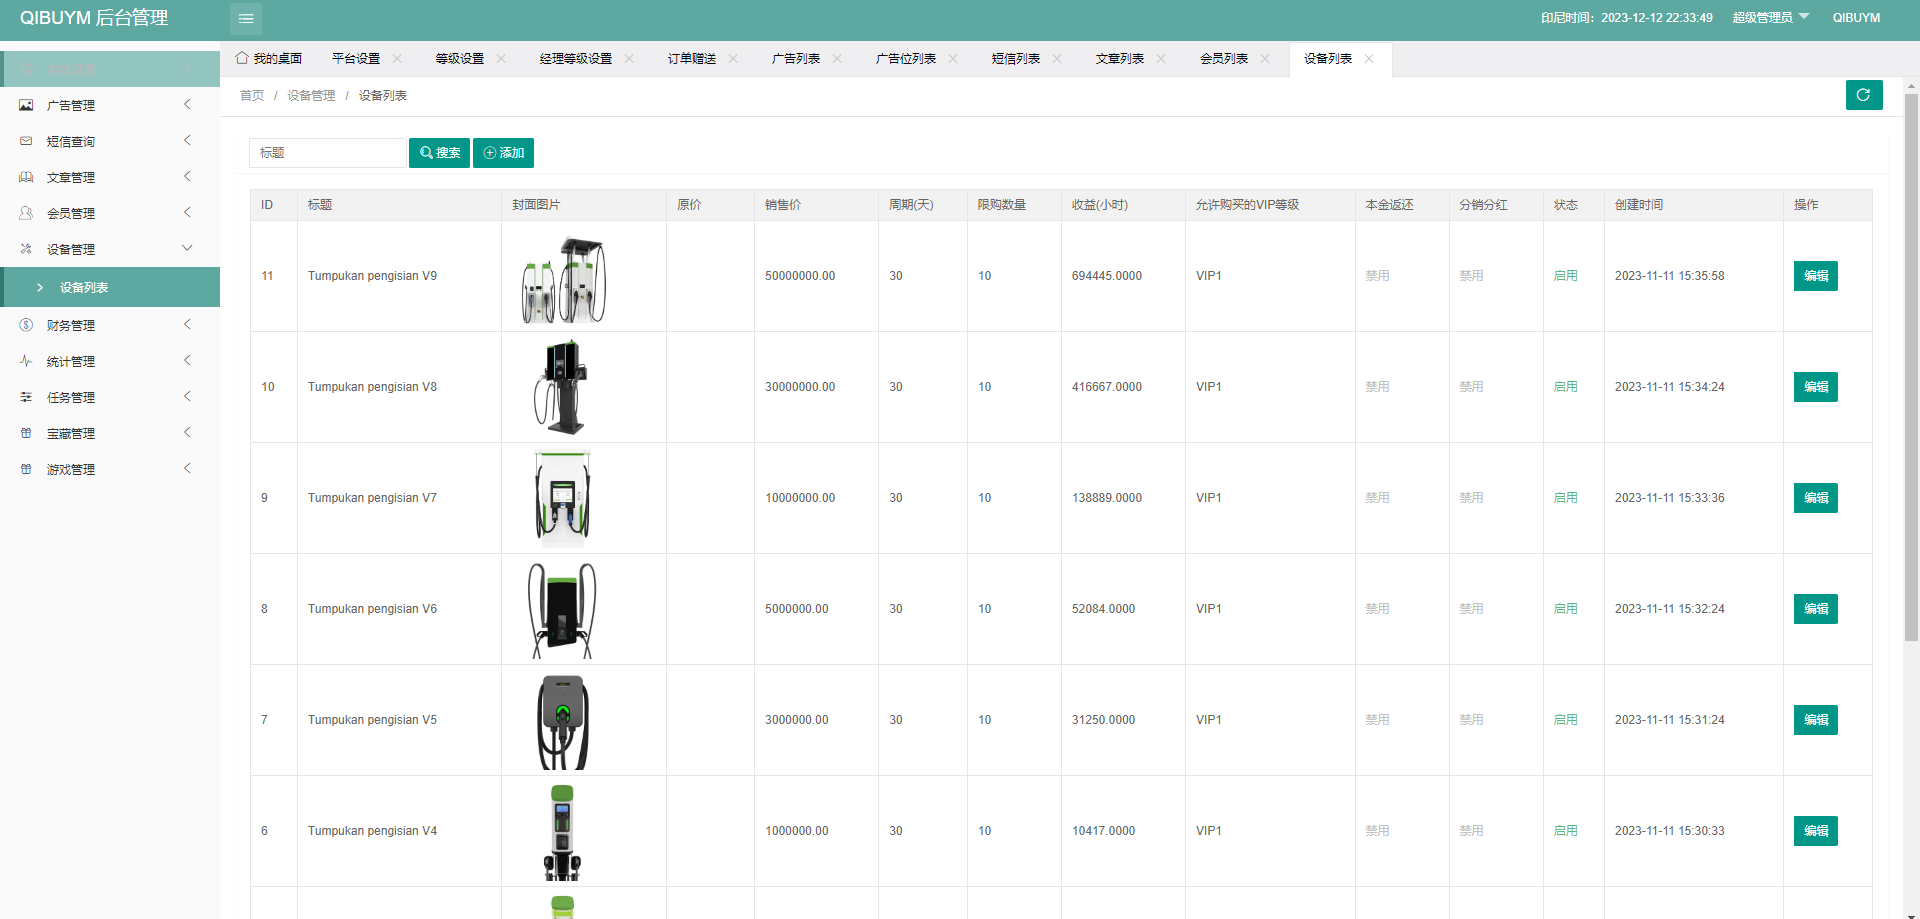Click the 短信查询 envelope icon
This screenshot has width=1920, height=919.
[x=26, y=141]
